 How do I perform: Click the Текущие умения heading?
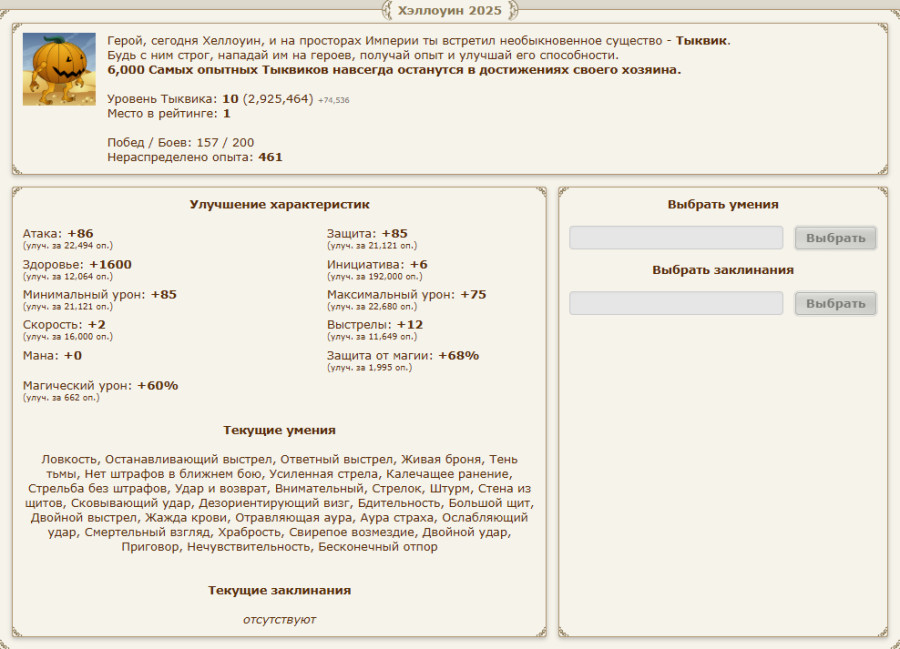[279, 430]
